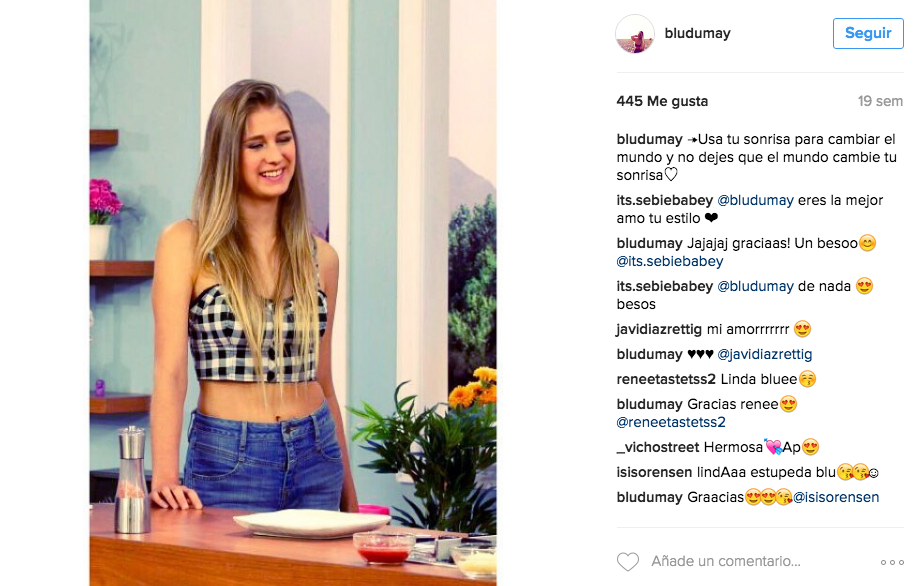Click the heart like icon

tap(628, 561)
